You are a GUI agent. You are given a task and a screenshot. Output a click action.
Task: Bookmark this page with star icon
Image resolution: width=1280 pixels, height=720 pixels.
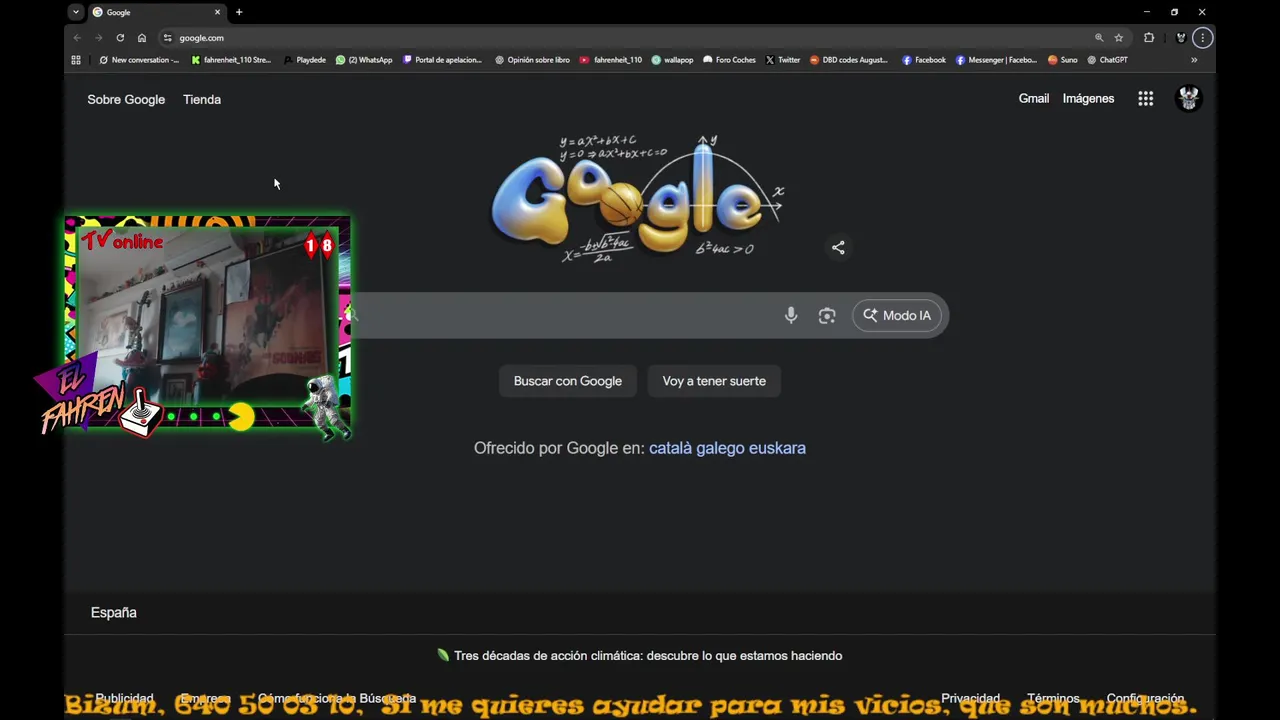coord(1119,38)
